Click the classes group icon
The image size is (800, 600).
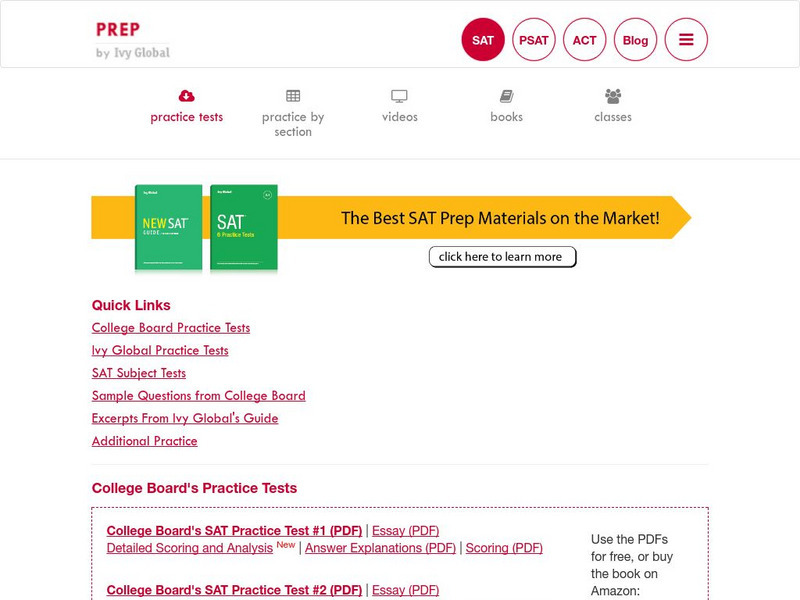click(613, 96)
